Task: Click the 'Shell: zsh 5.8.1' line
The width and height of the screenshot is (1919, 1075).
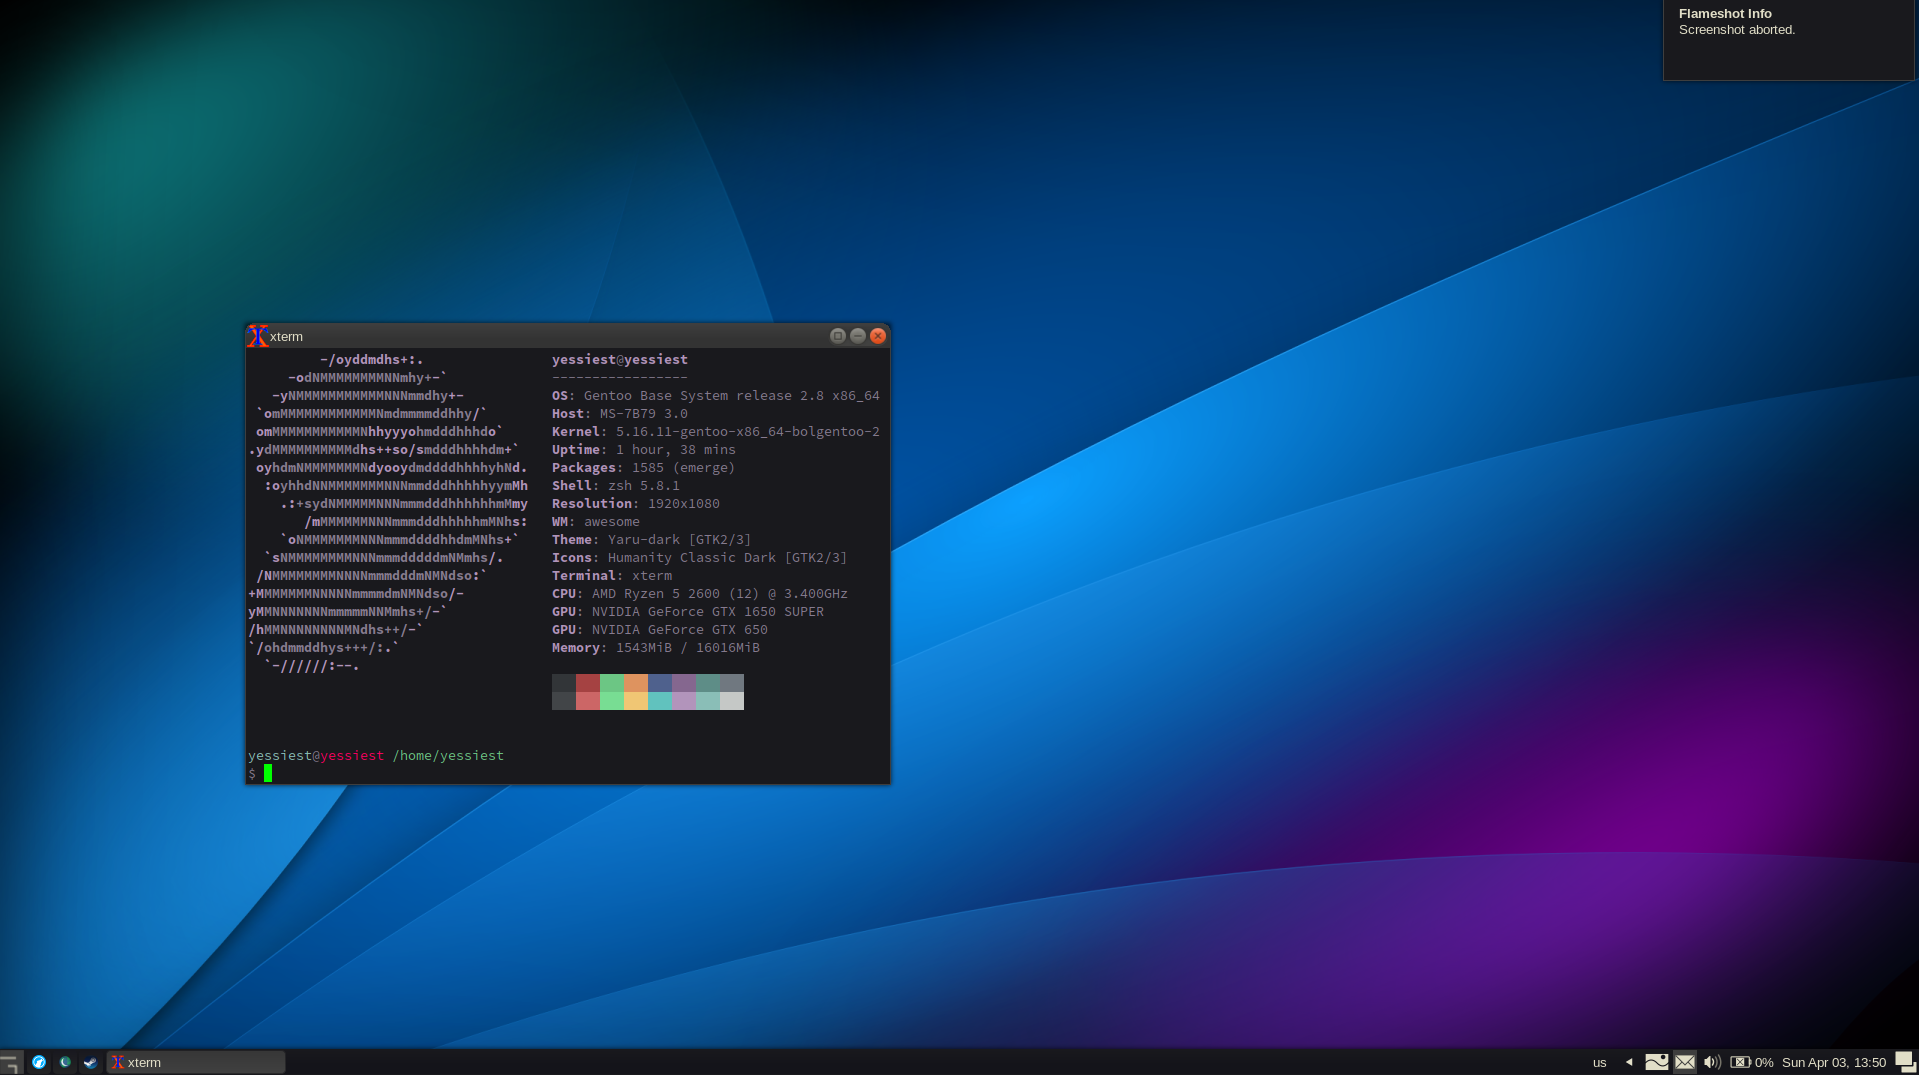Action: pyautogui.click(x=616, y=486)
